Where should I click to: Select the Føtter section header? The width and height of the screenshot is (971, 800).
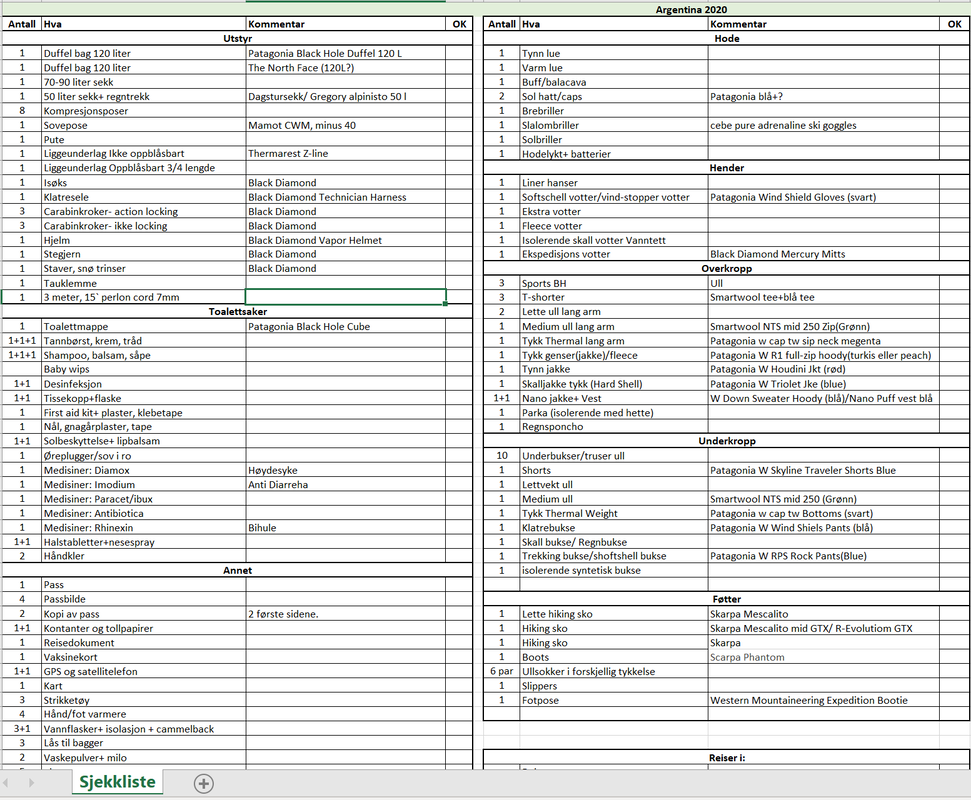pyautogui.click(x=726, y=599)
